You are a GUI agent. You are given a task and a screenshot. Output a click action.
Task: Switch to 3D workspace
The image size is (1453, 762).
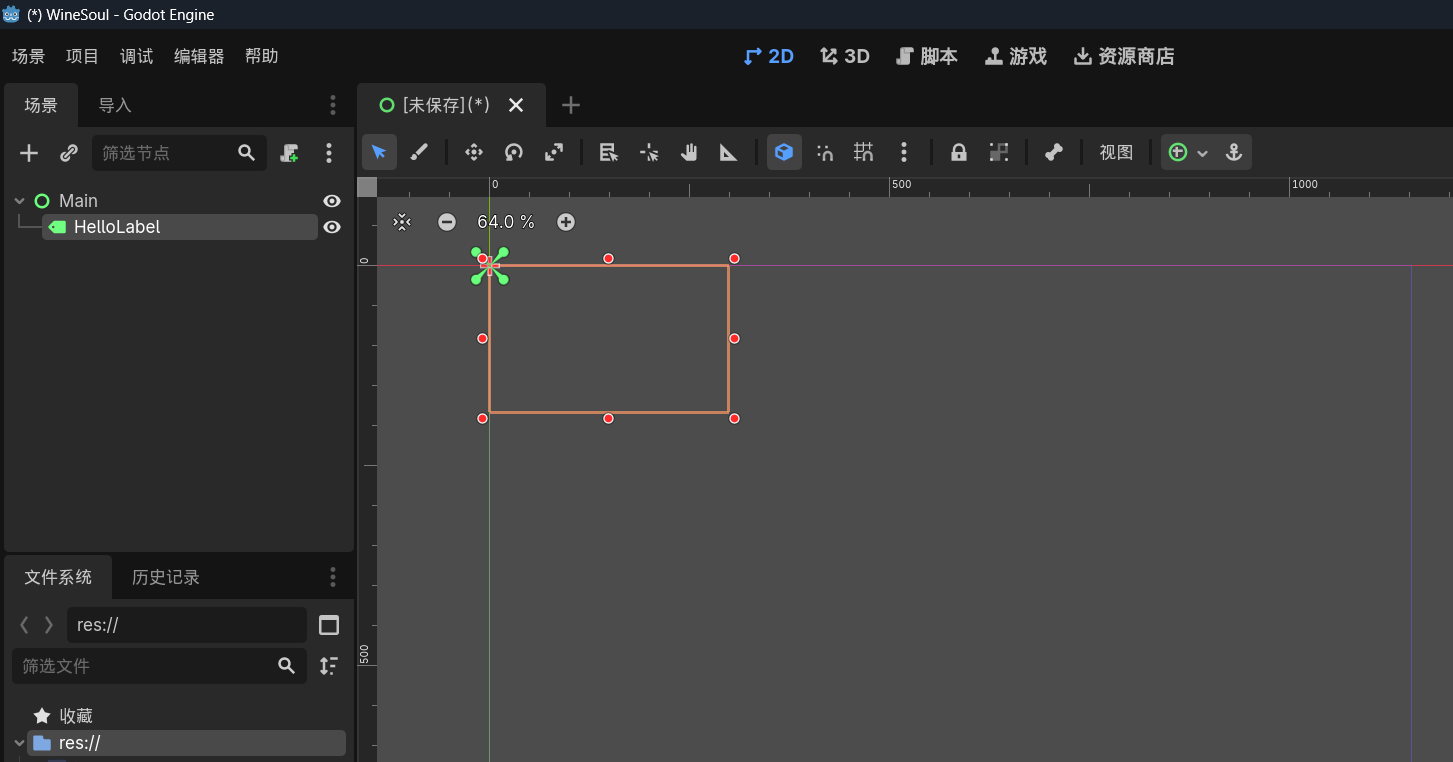[x=845, y=56]
